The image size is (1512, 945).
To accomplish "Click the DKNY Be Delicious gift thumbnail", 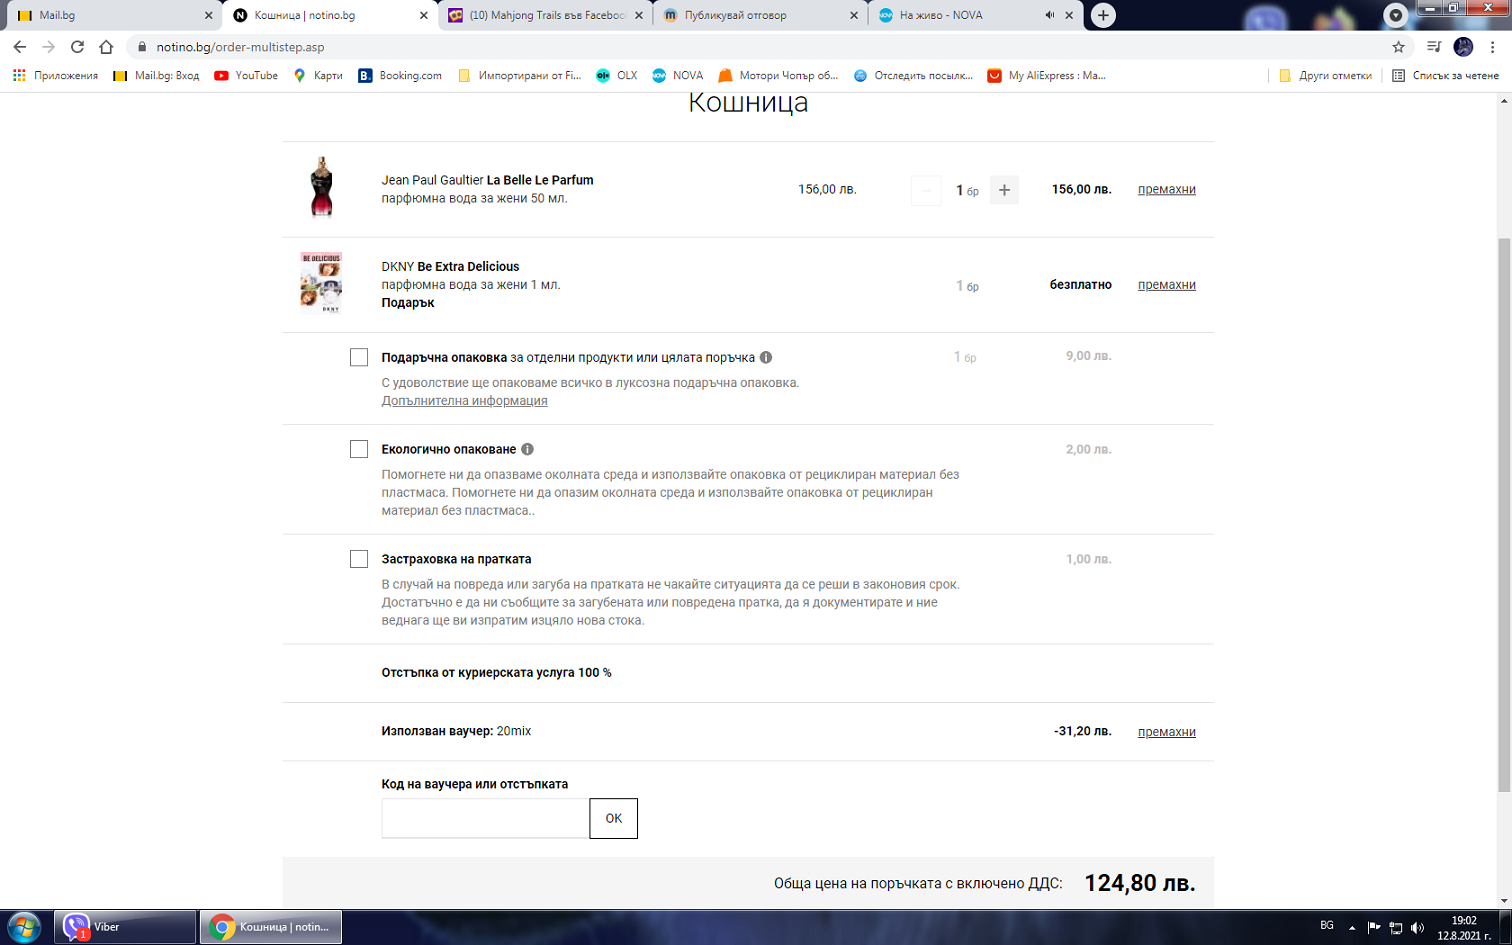I will (x=321, y=283).
